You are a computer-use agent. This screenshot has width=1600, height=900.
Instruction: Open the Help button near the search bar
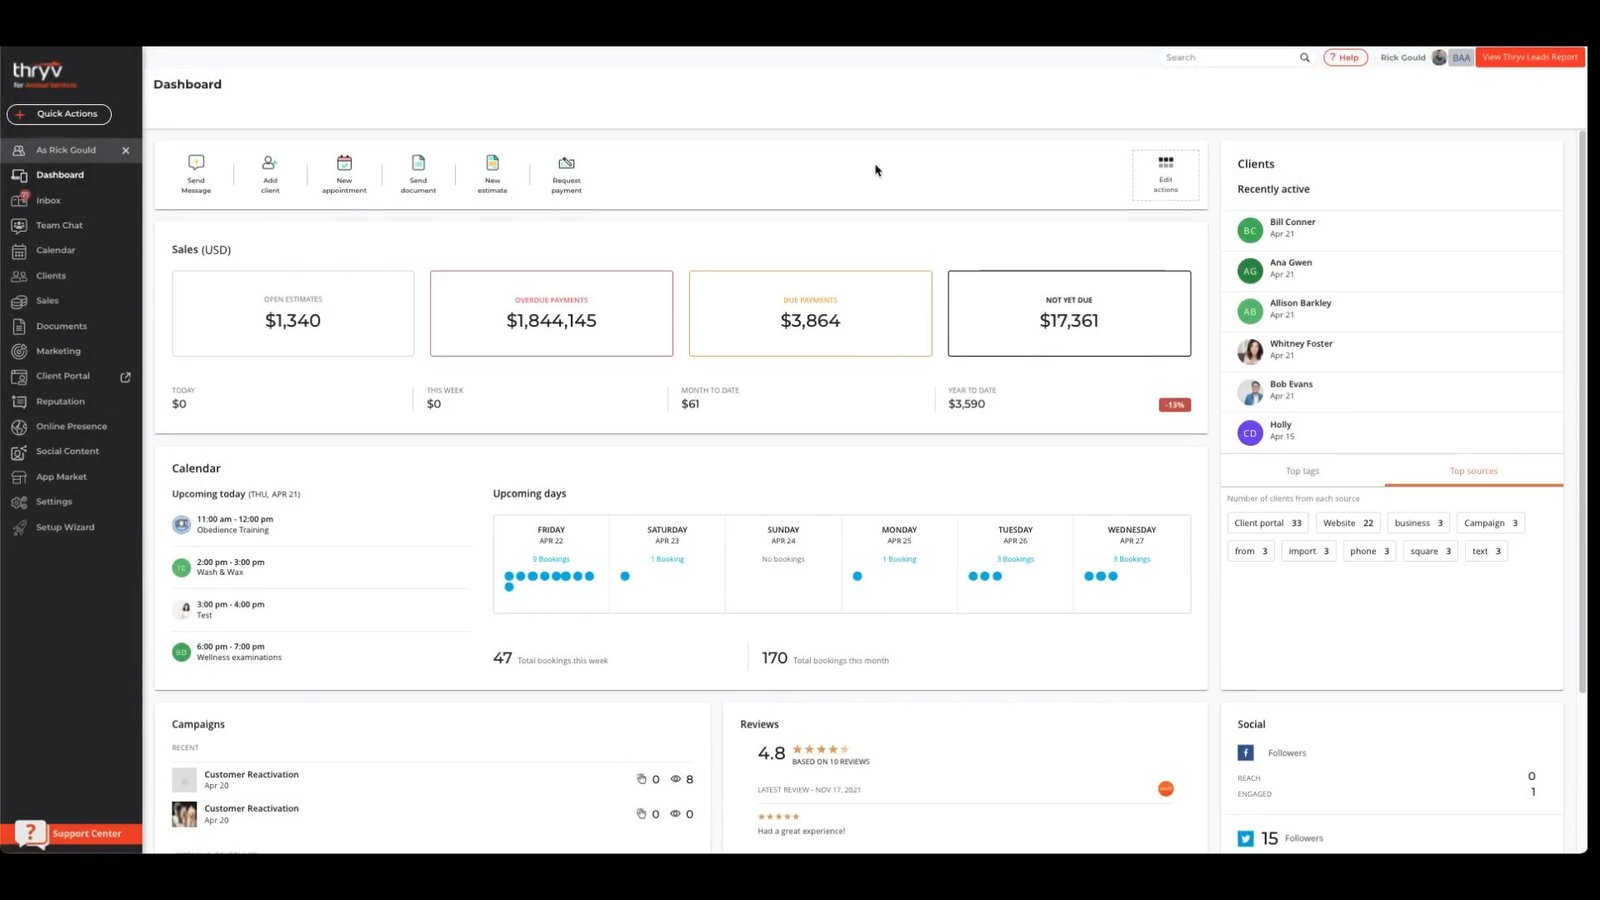click(x=1345, y=57)
